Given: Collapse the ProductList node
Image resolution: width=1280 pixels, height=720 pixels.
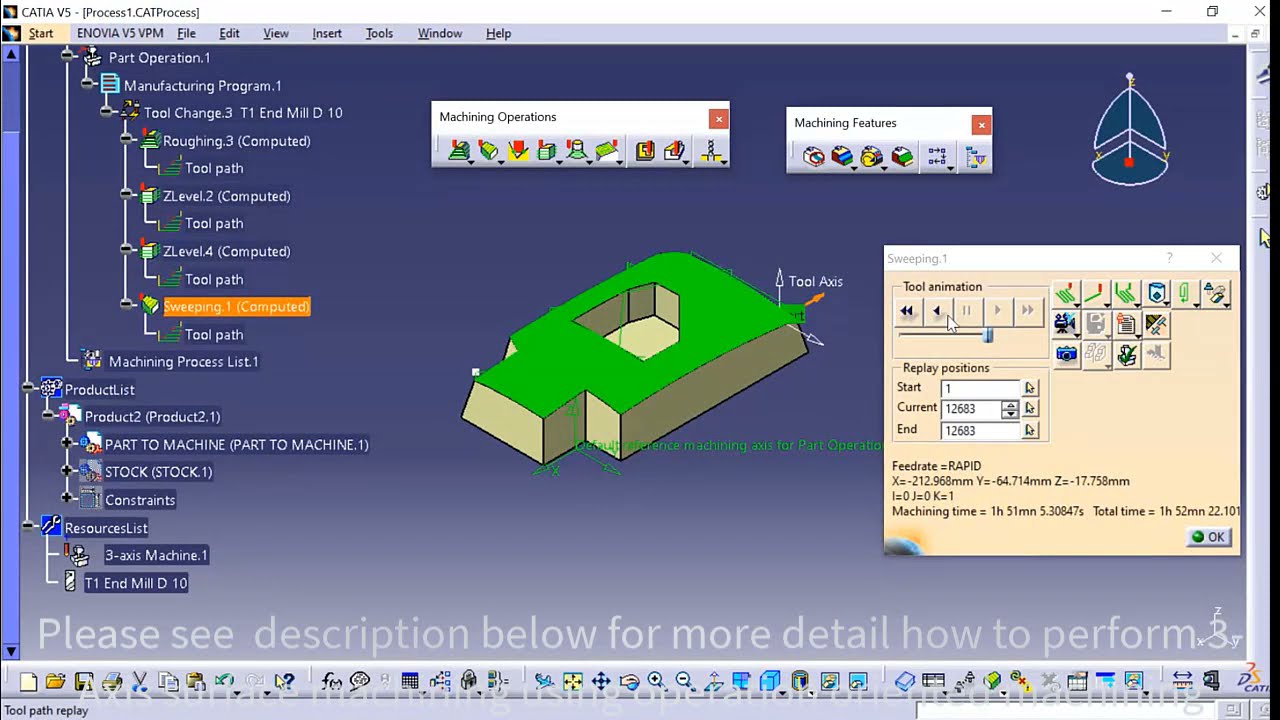Looking at the screenshot, I should 28,389.
